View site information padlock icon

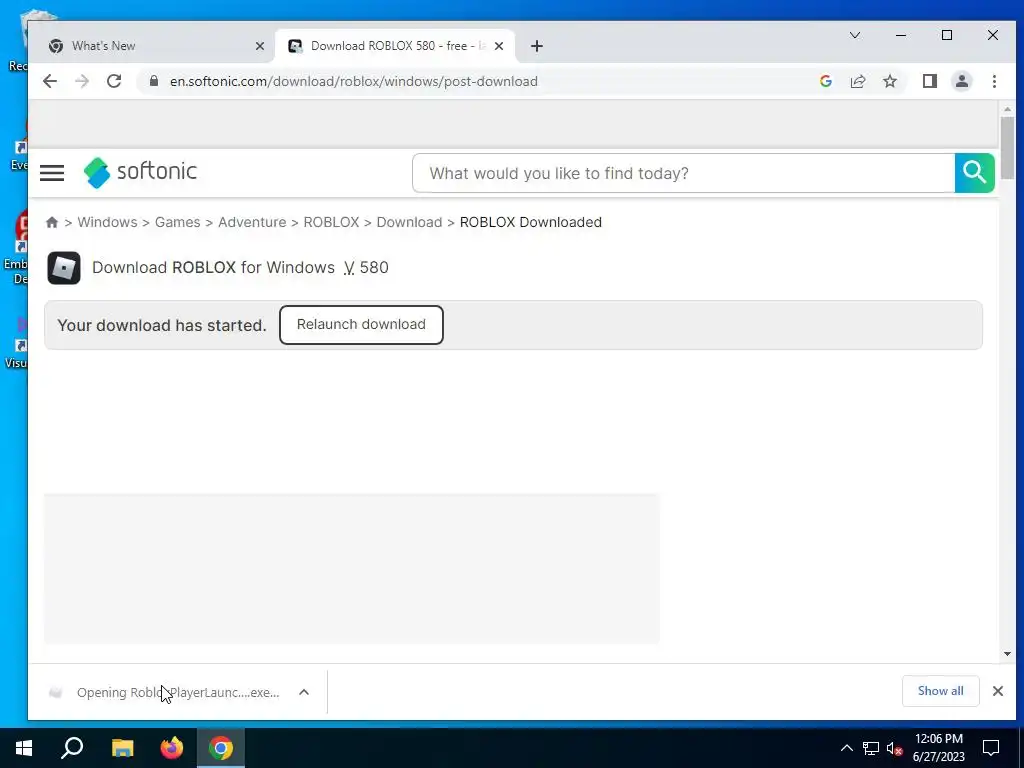coord(153,81)
